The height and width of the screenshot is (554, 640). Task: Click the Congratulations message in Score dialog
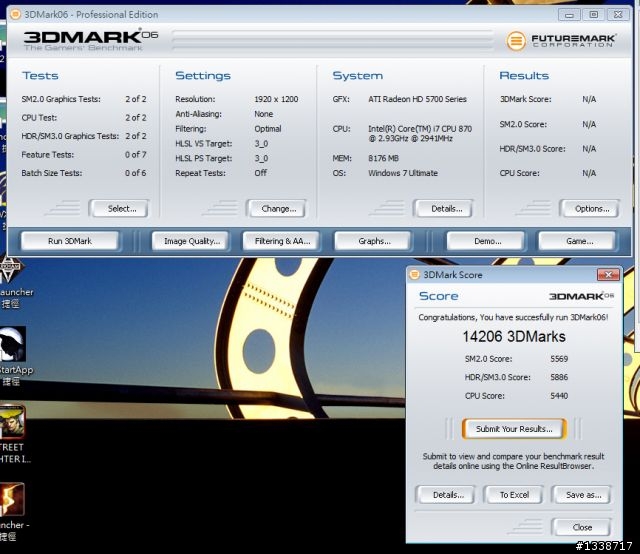[513, 317]
